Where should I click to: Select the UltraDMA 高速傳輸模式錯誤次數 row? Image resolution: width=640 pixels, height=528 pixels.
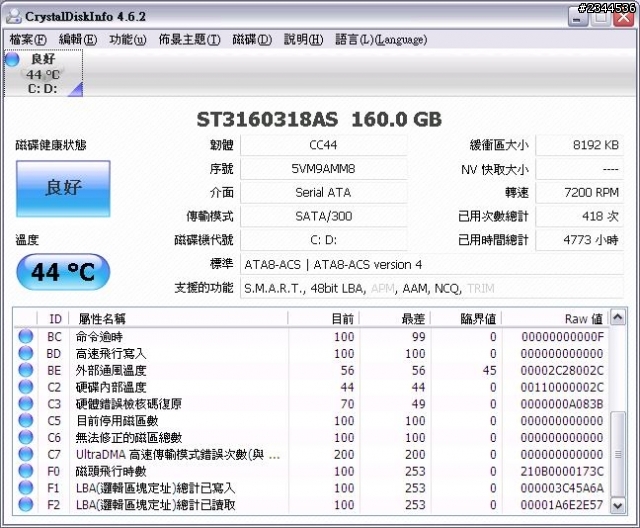(x=311, y=454)
